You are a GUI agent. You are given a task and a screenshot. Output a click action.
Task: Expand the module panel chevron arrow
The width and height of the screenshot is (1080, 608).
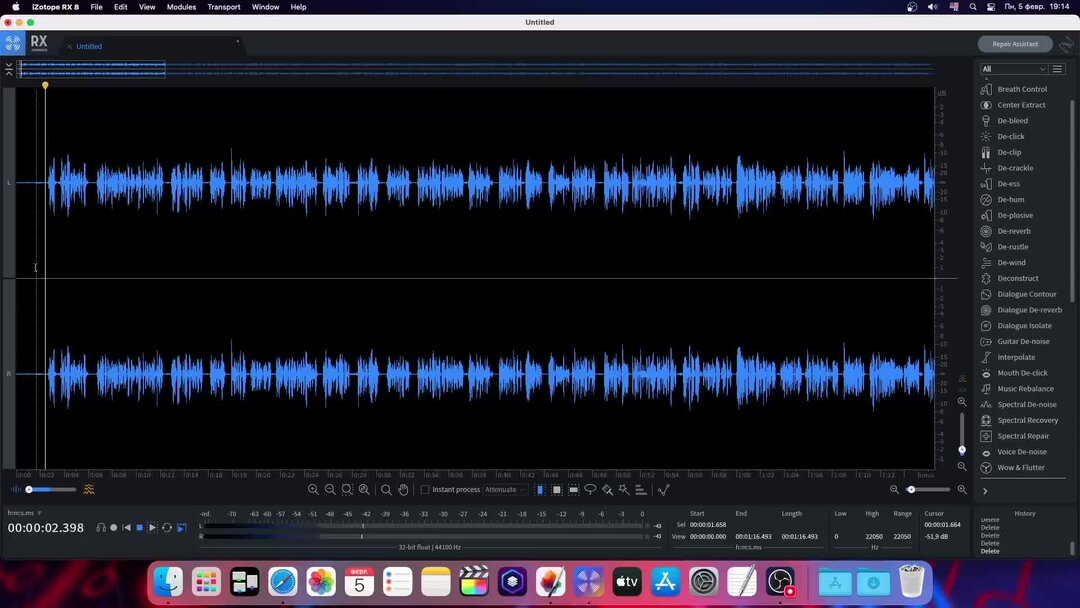985,491
